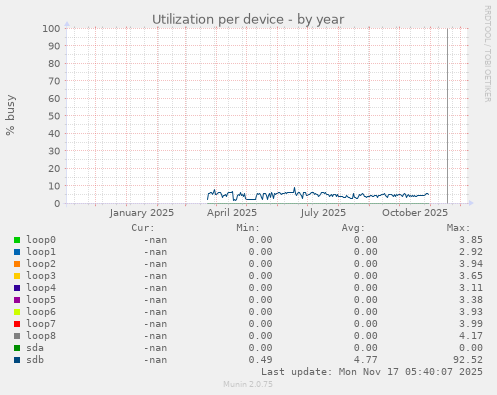
Task: Click loop4 max value 3.11
Action: click(471, 288)
